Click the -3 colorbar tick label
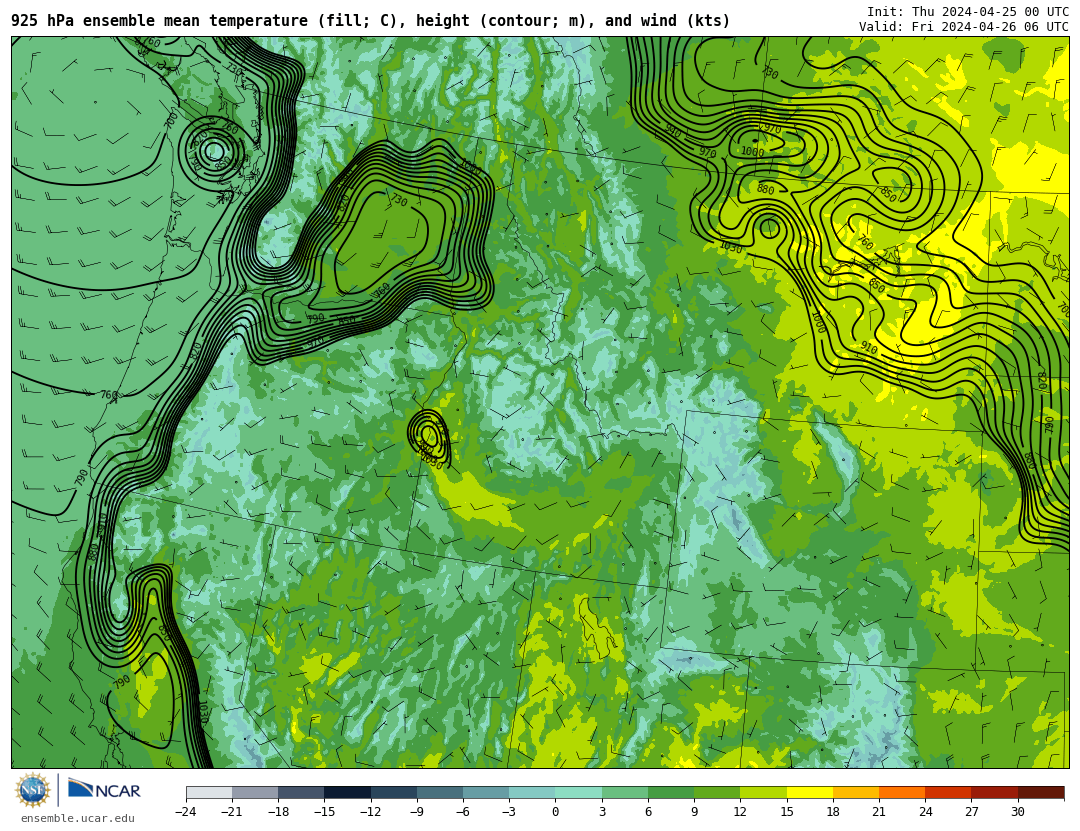The height and width of the screenshot is (831, 1080). coord(510,812)
